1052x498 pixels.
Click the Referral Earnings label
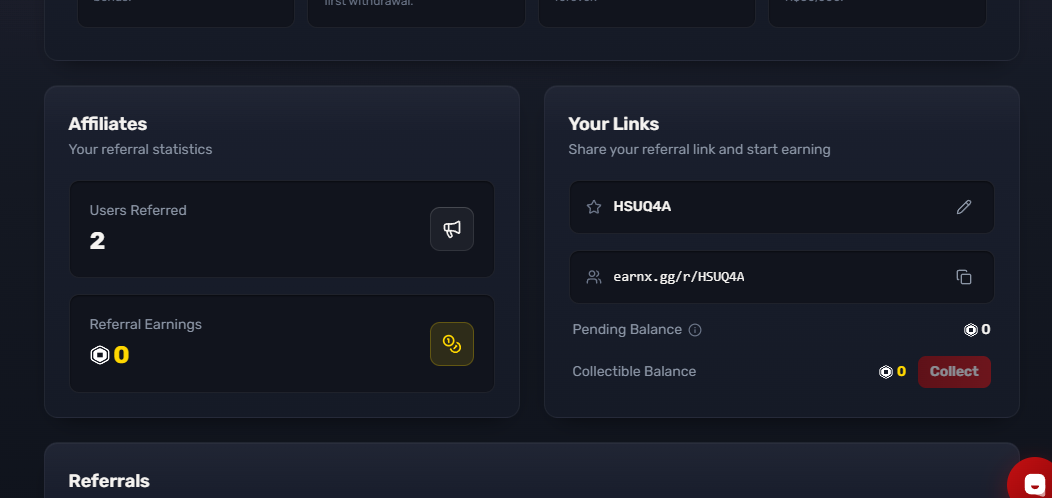click(x=146, y=324)
